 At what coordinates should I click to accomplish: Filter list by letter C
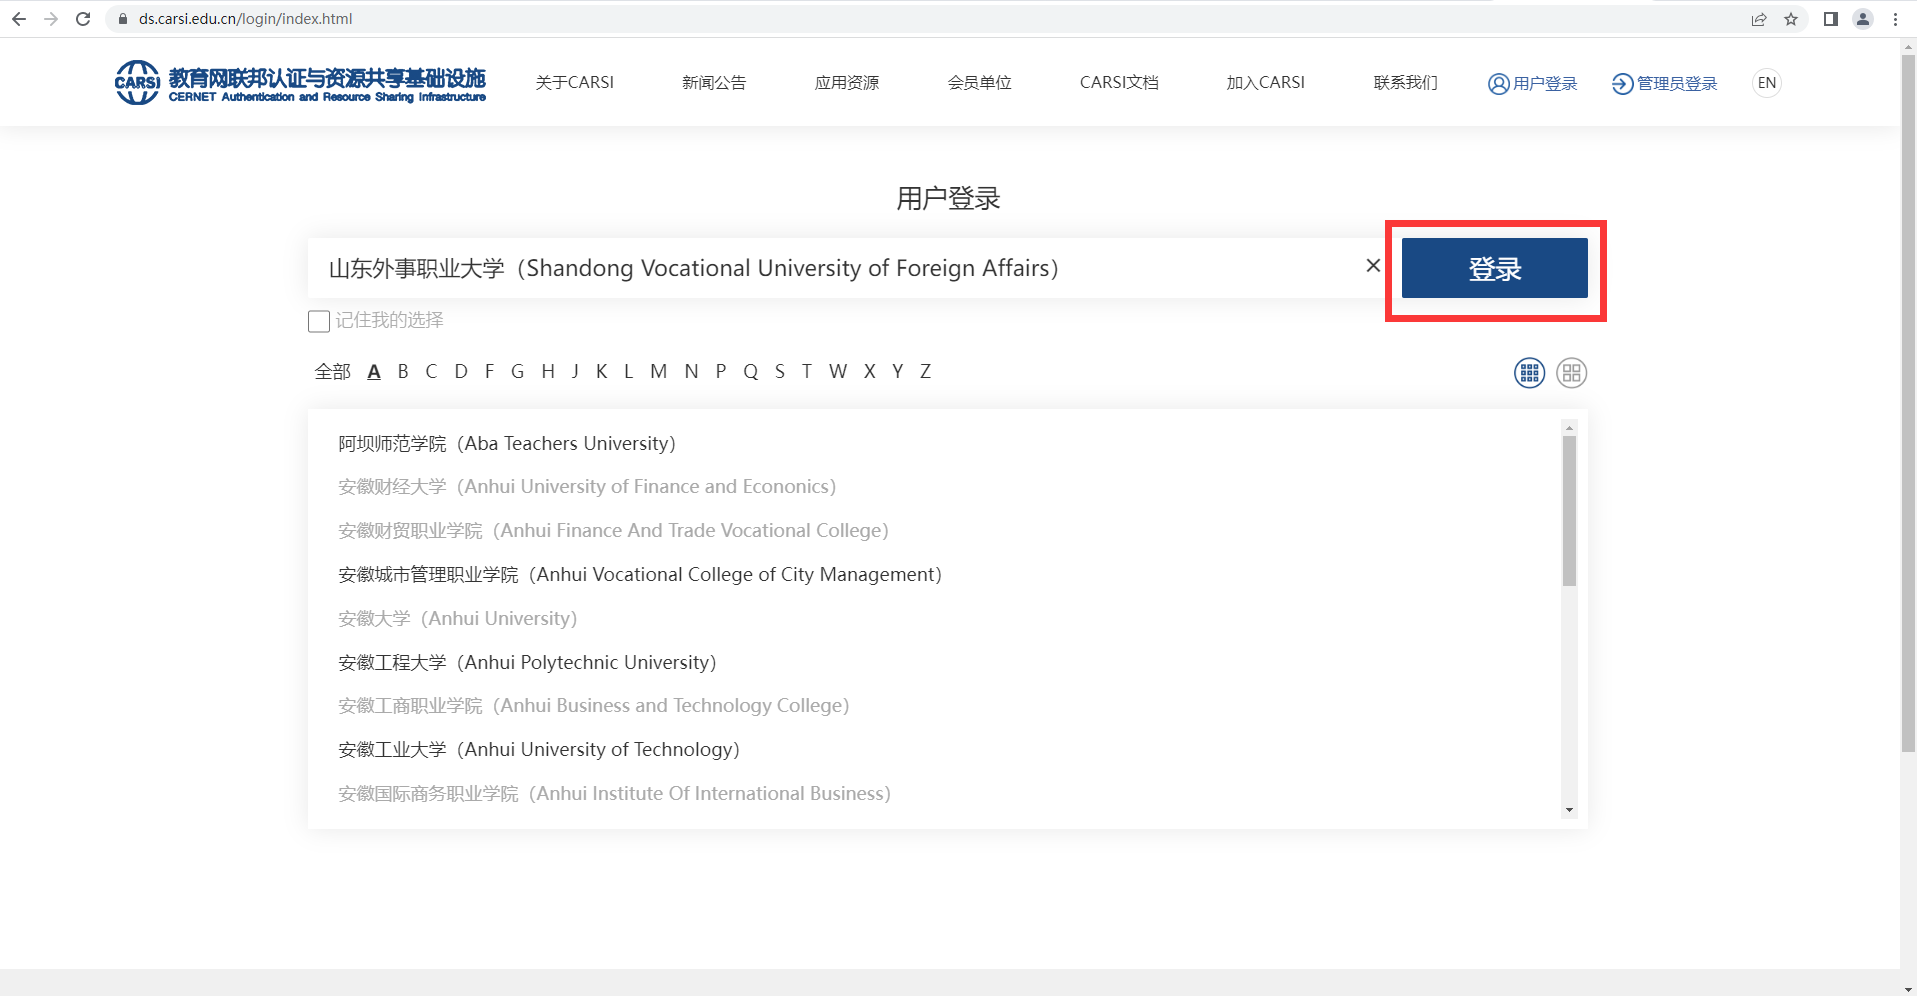point(431,372)
